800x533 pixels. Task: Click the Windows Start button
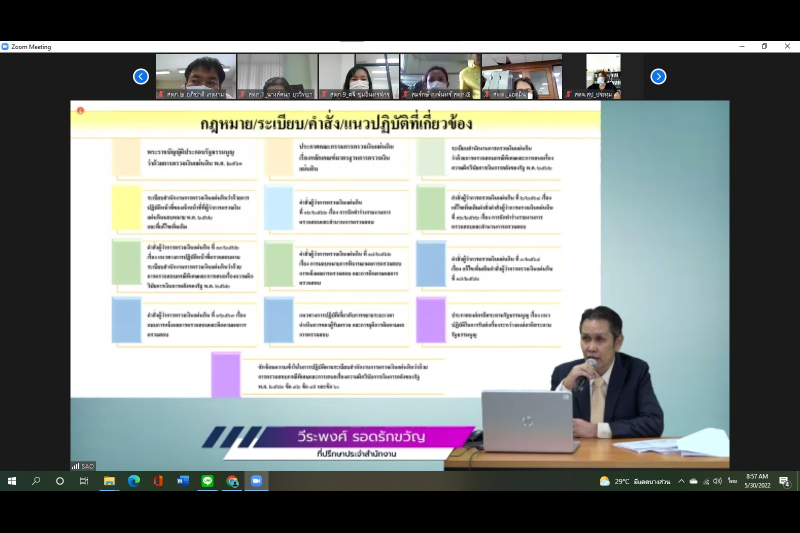(x=12, y=481)
